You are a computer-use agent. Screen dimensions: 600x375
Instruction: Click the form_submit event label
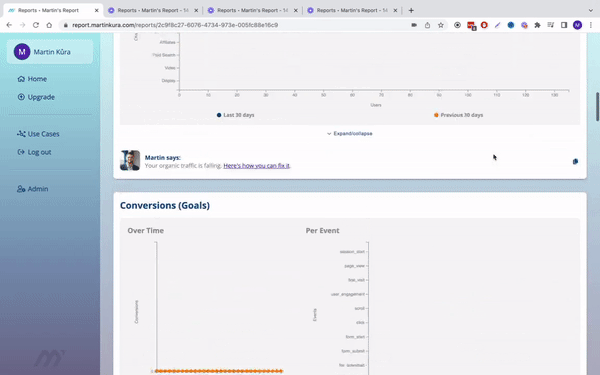coord(353,351)
